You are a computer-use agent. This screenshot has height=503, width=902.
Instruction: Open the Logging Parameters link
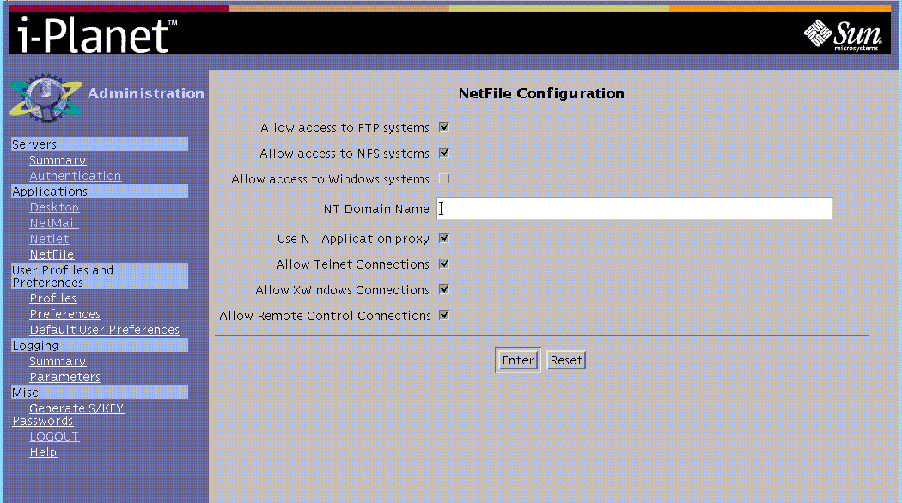click(65, 376)
